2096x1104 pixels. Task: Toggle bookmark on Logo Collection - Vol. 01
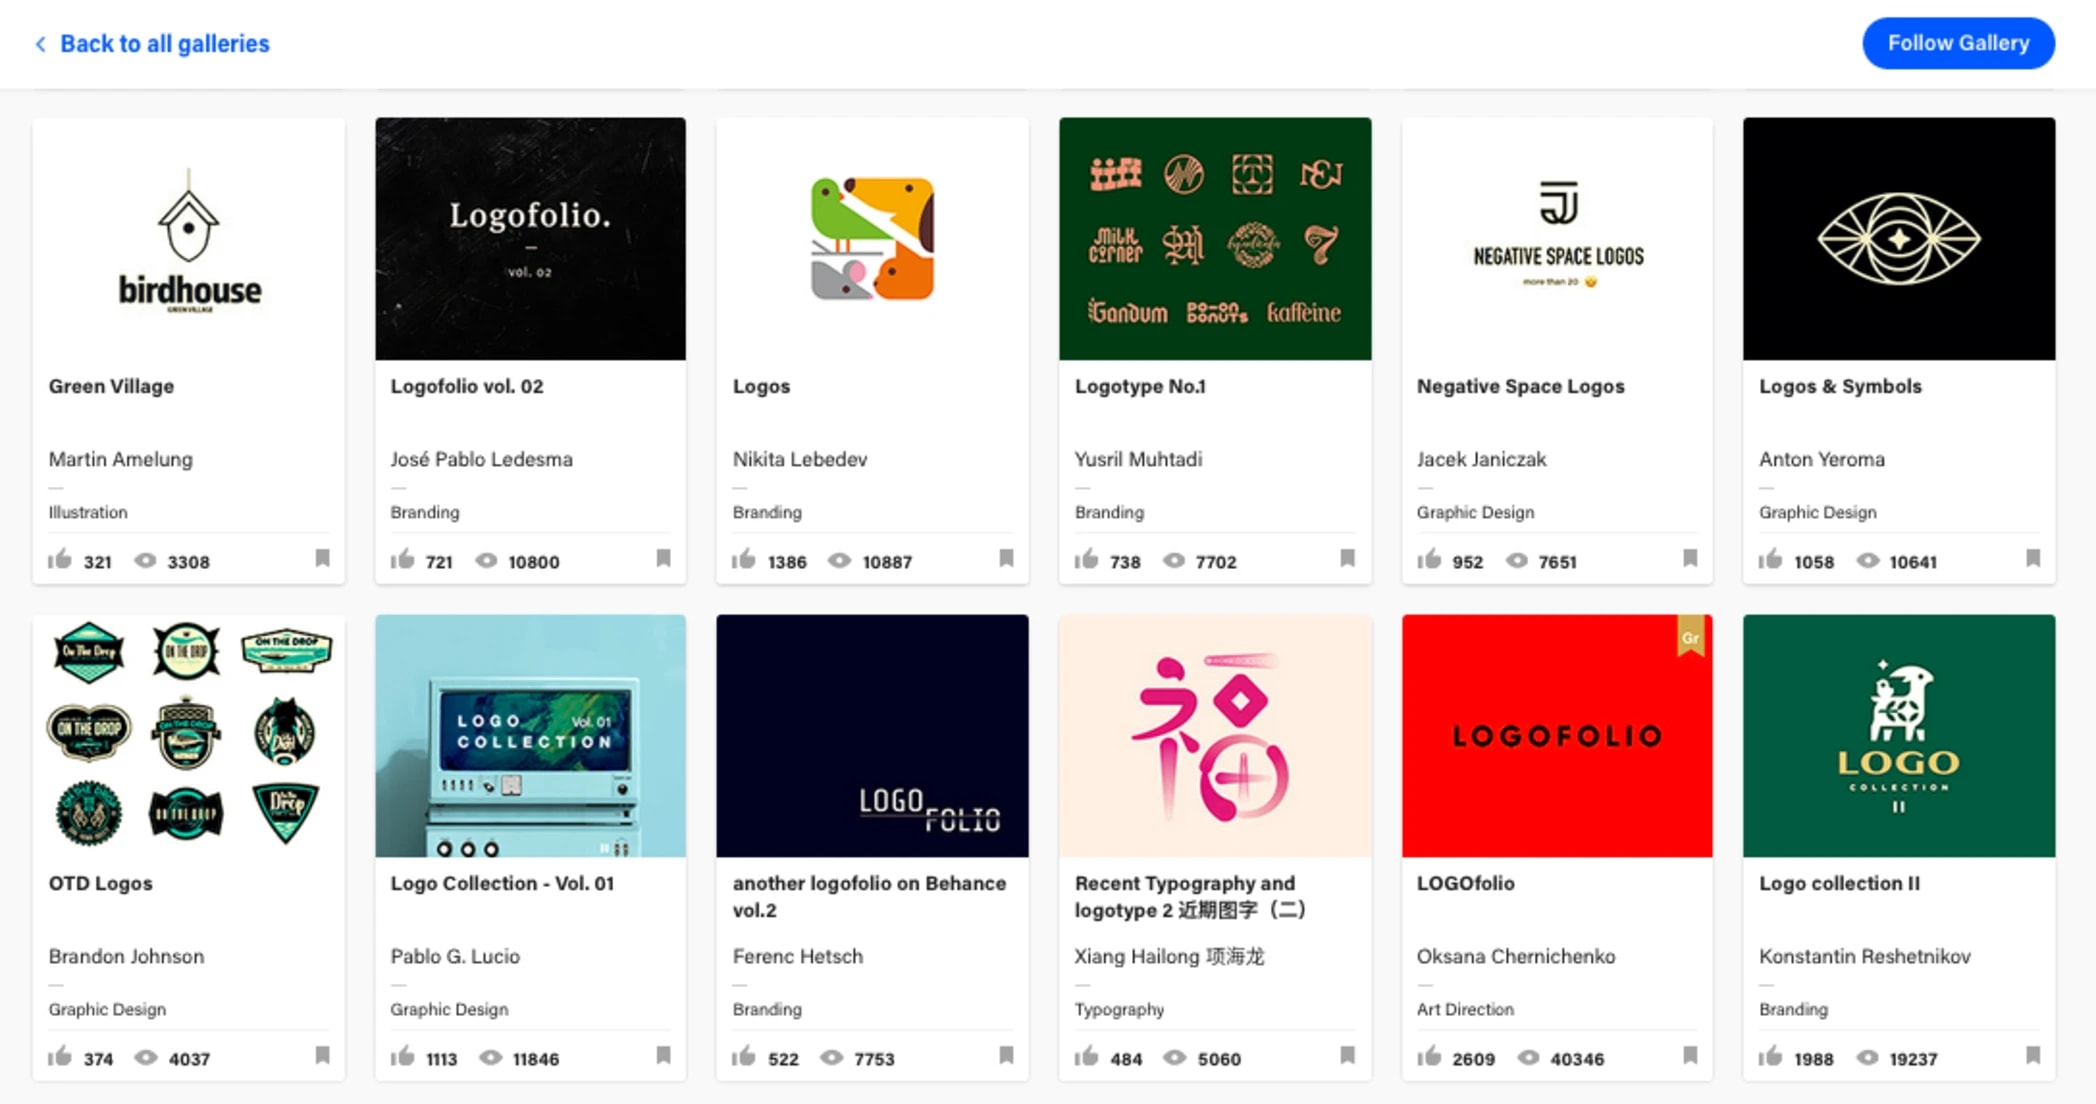pos(664,1055)
